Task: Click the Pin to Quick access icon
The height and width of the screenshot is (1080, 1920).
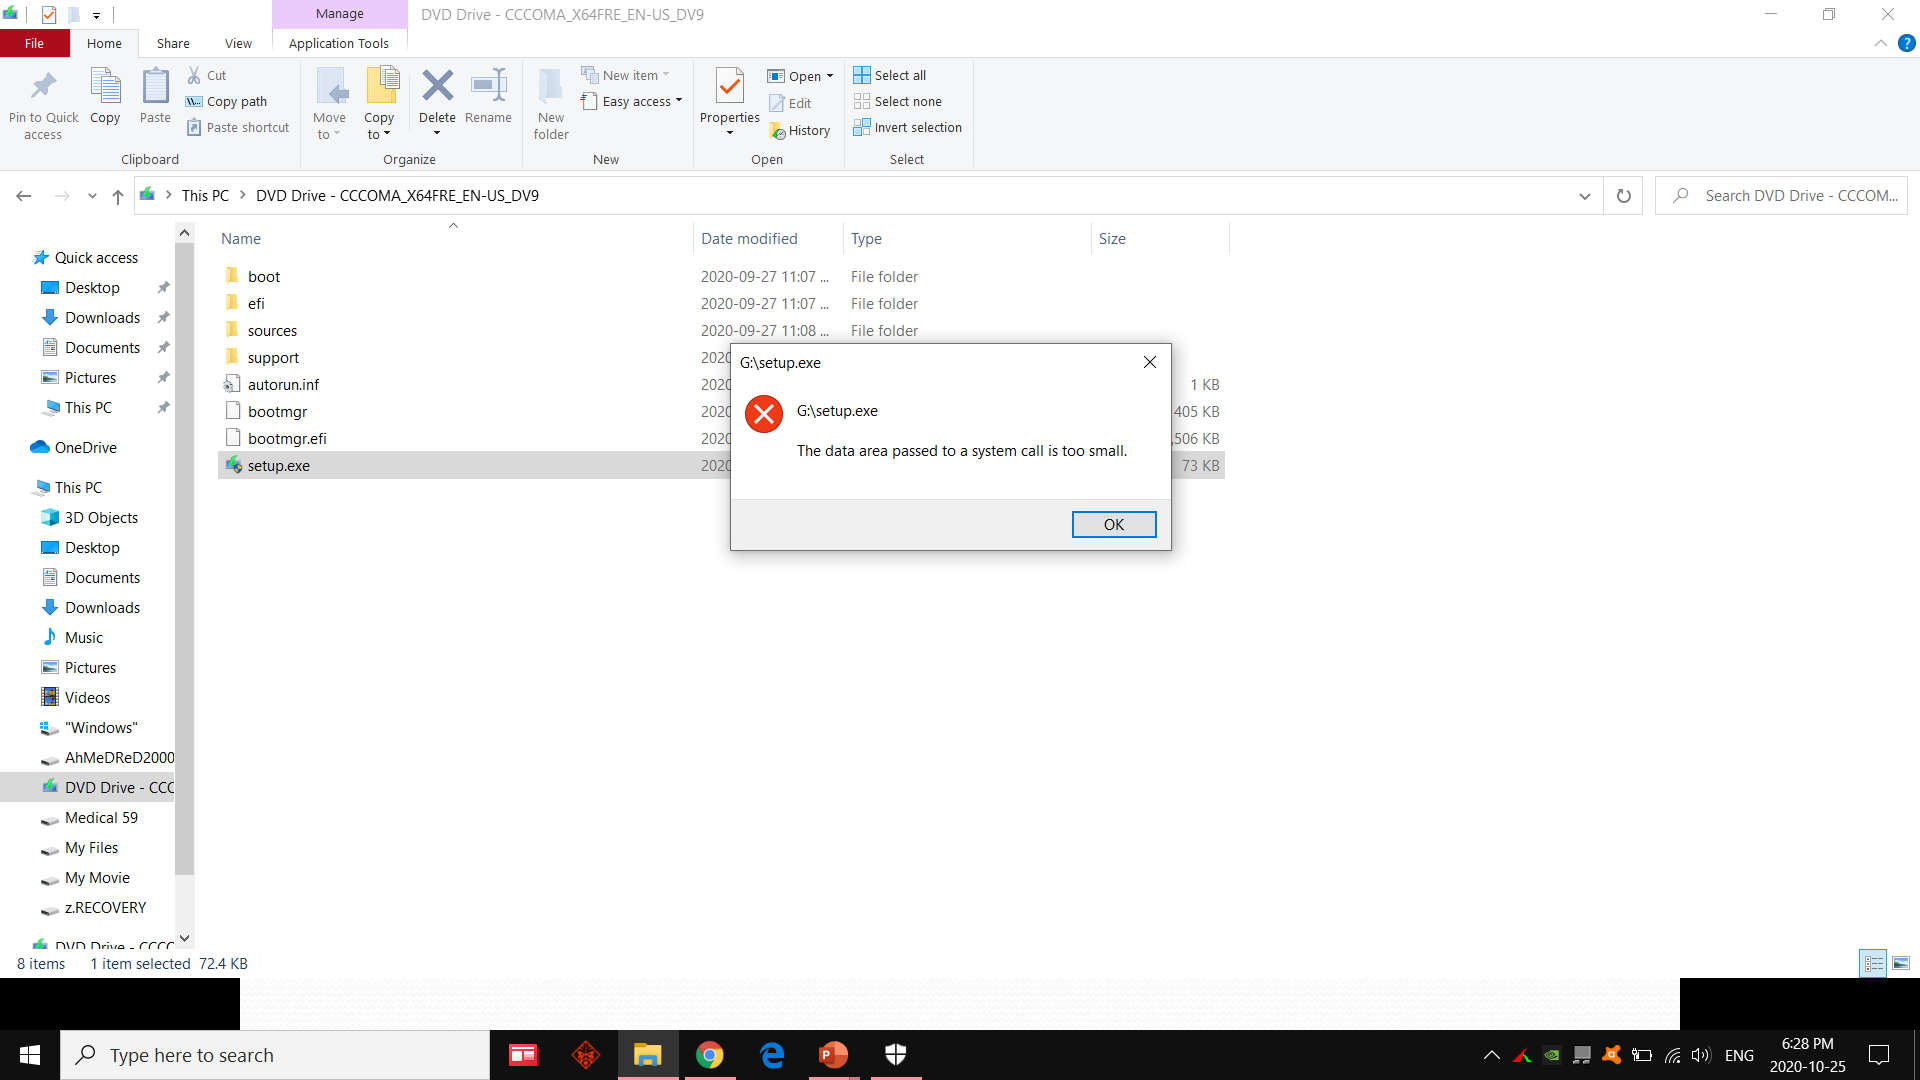Action: (x=43, y=87)
